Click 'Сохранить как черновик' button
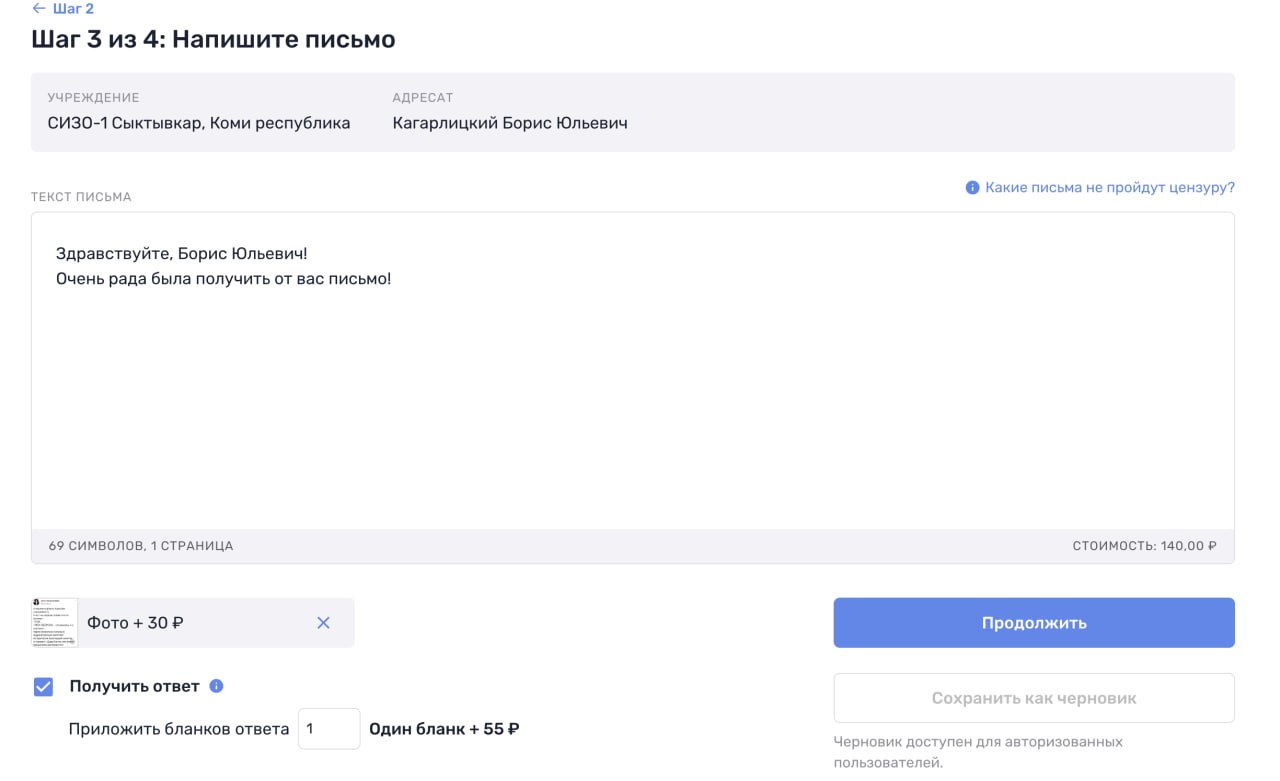 click(1034, 698)
